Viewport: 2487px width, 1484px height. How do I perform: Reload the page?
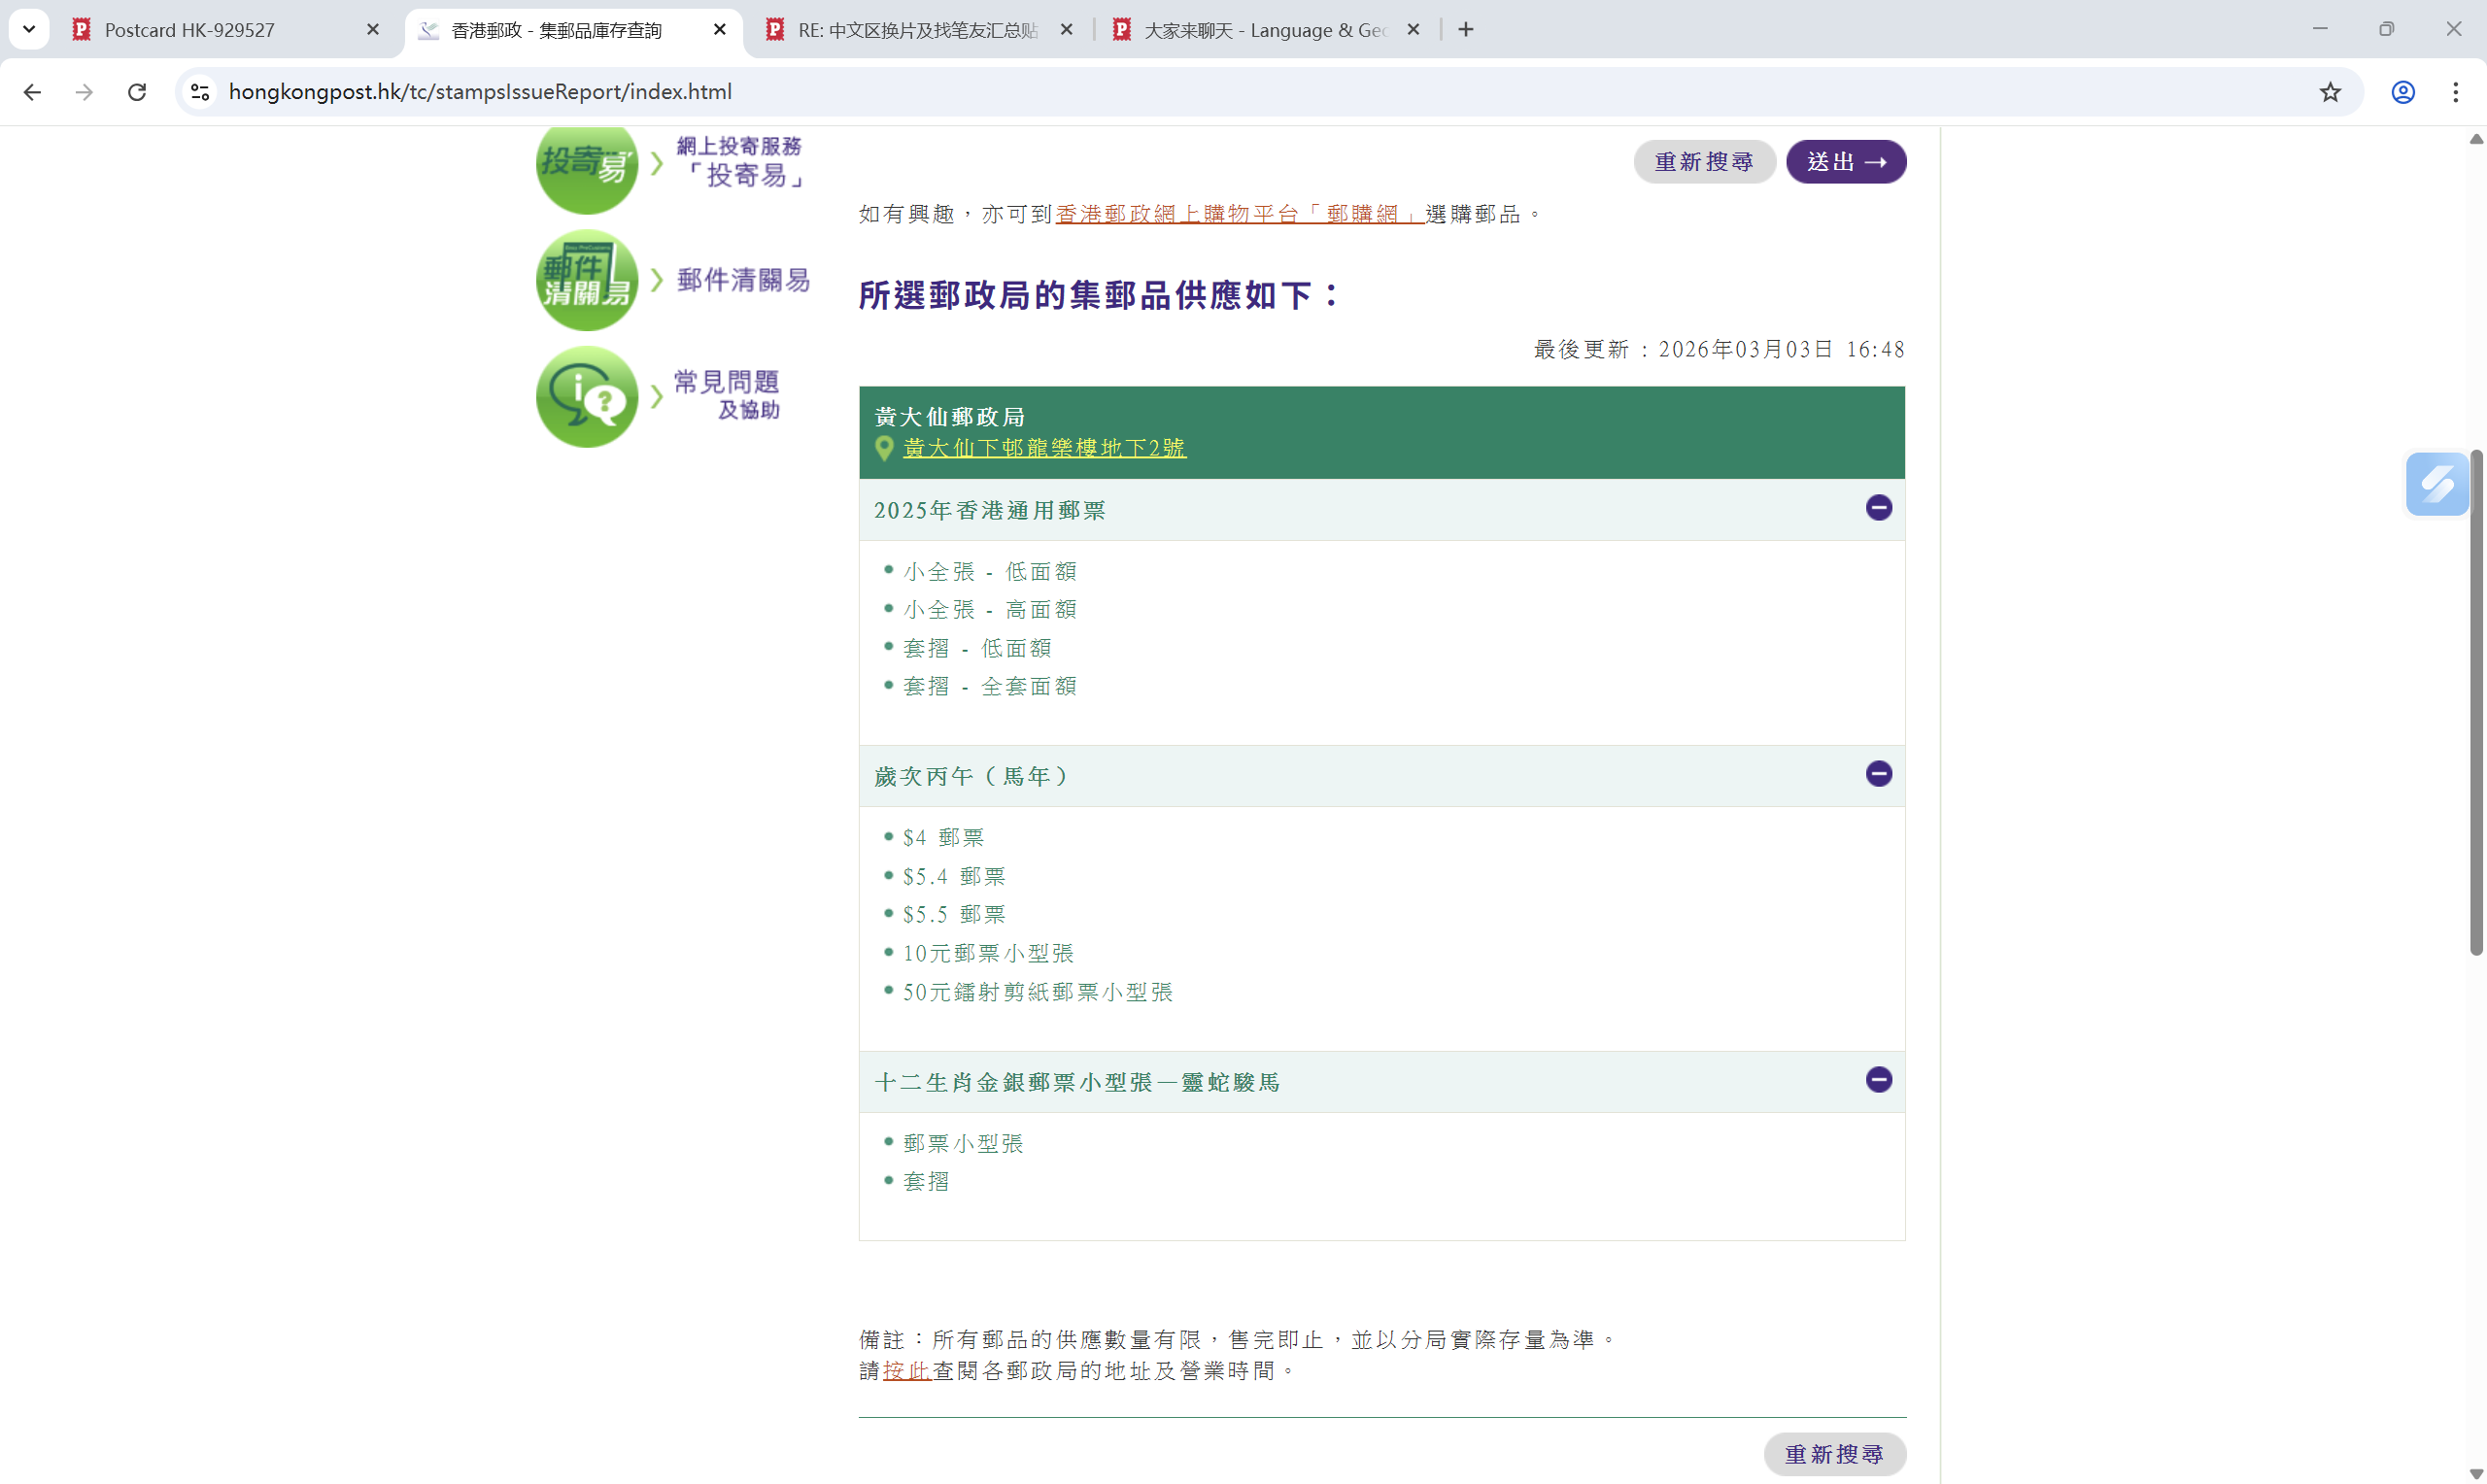(x=137, y=92)
